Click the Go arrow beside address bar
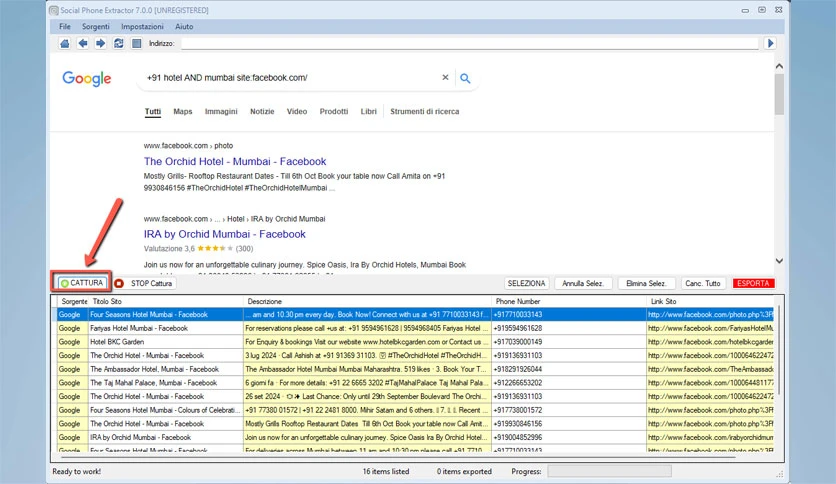 [770, 43]
